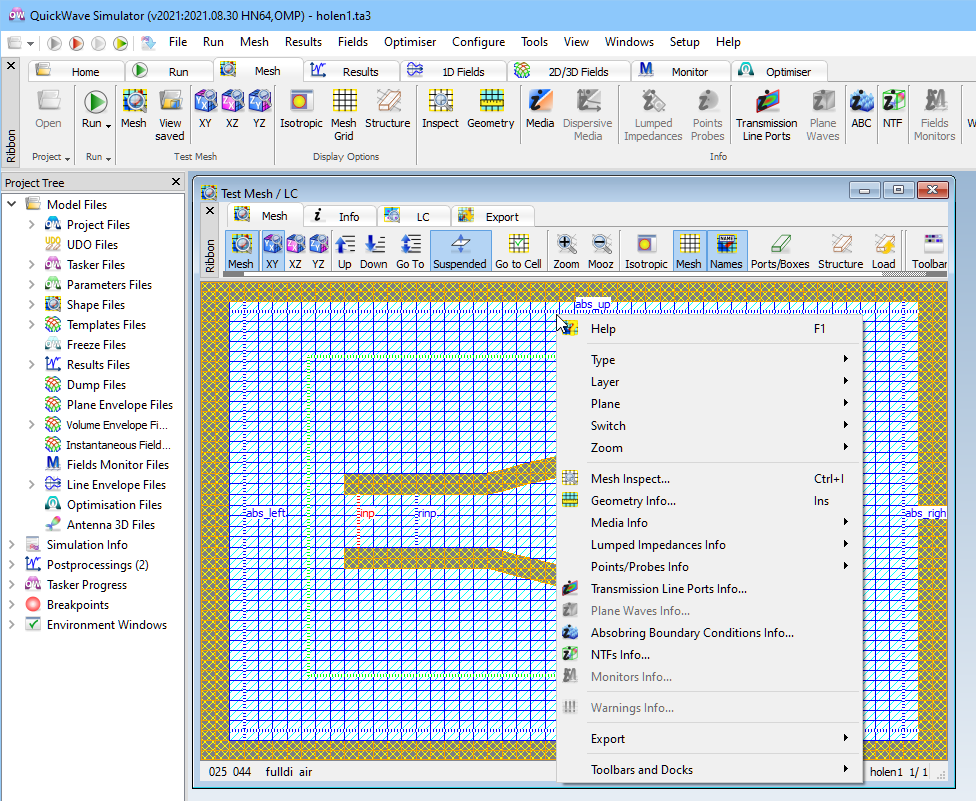The image size is (976, 801).
Task: Toggle Mesh display in Test Mesh window ribbon
Action: (x=689, y=251)
